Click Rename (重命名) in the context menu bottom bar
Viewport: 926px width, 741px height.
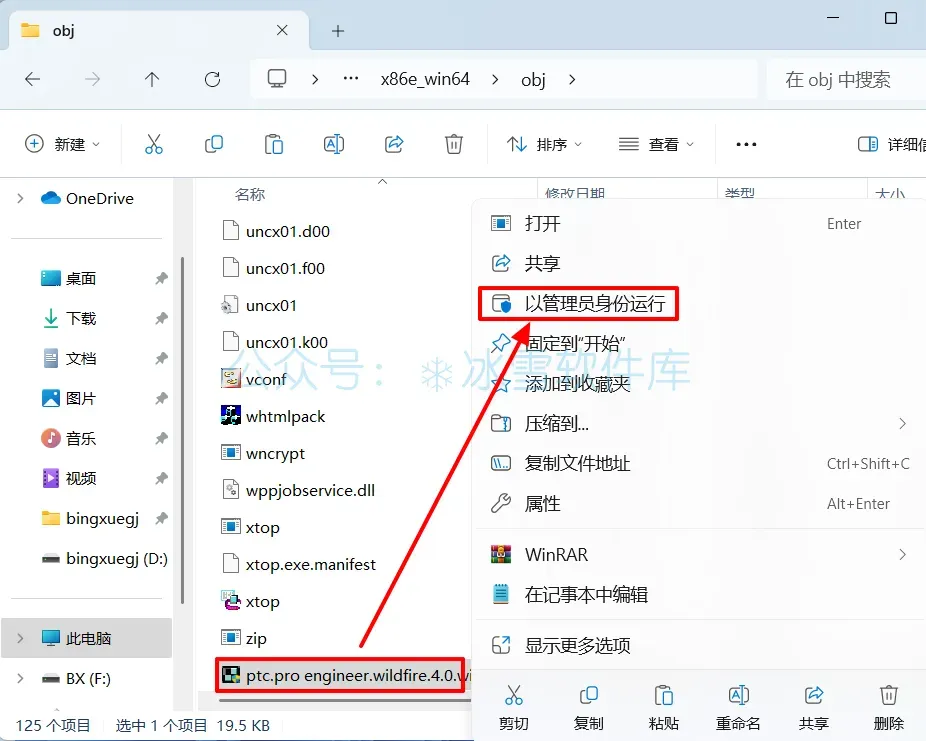point(738,707)
